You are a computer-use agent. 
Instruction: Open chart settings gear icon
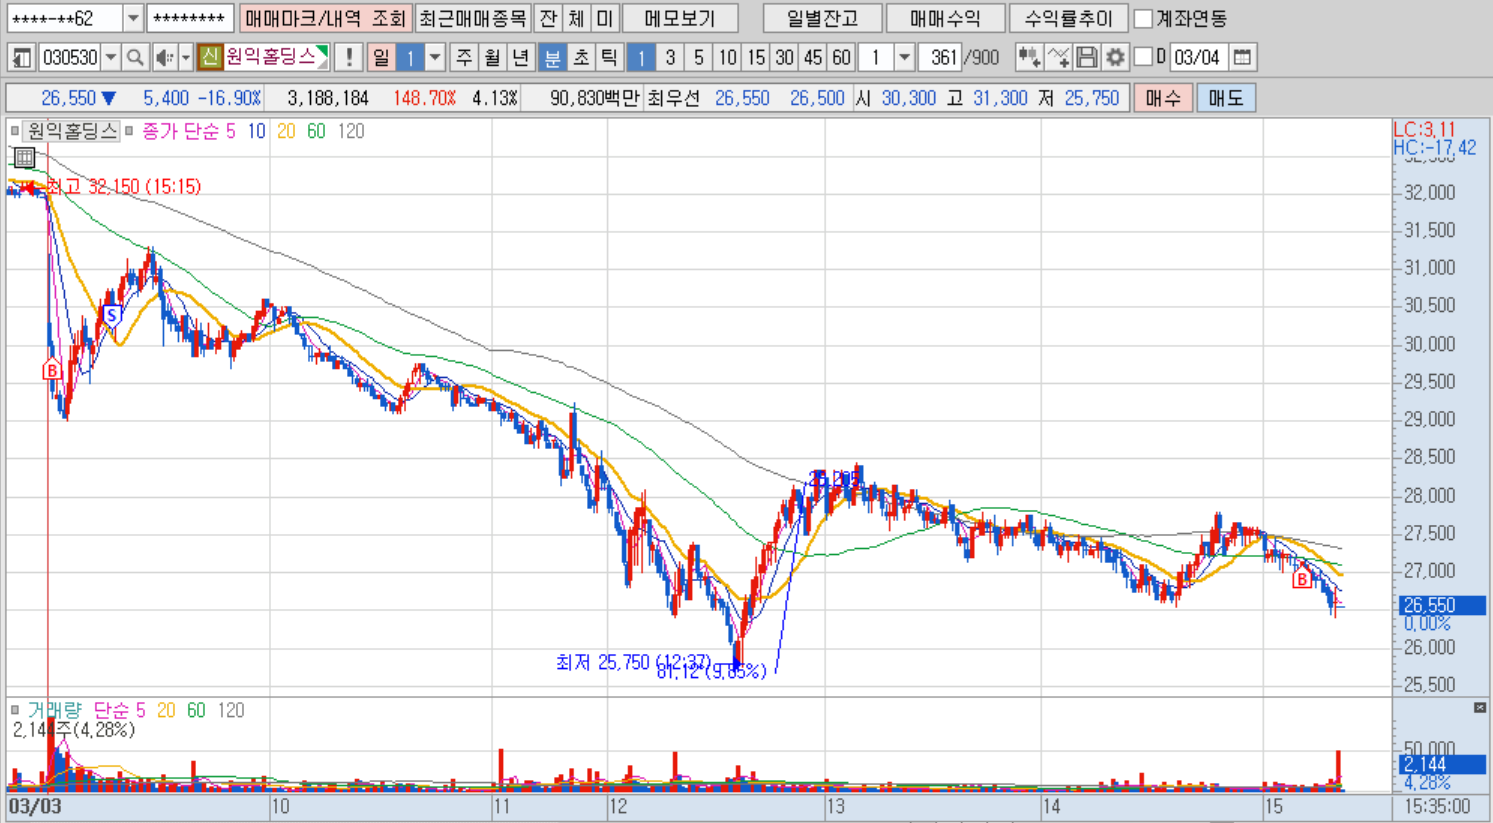tap(1115, 58)
